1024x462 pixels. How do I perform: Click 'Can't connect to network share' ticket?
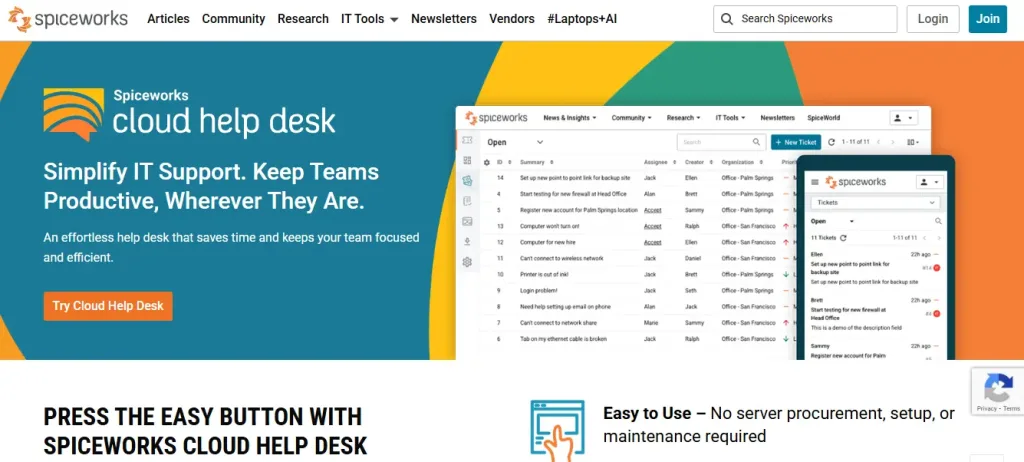[x=558, y=323]
